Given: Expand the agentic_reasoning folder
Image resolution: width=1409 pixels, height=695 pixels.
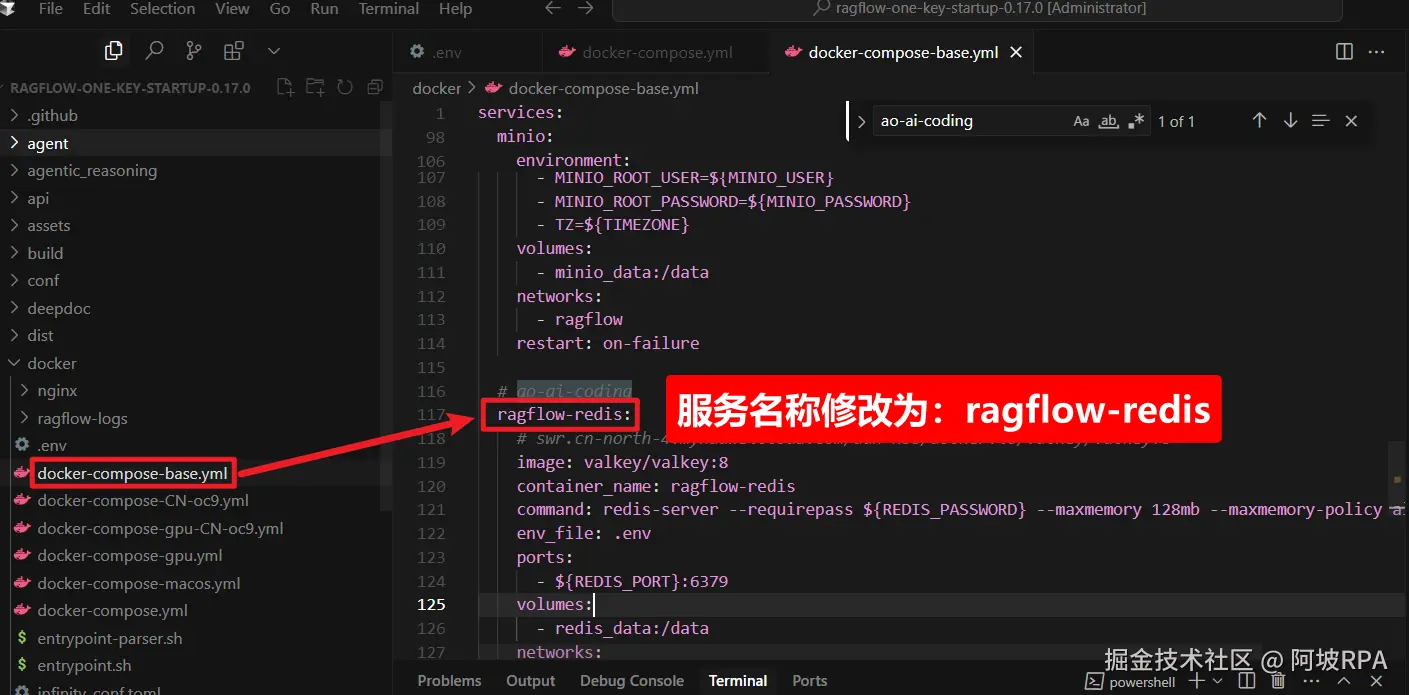Looking at the screenshot, I should pyautogui.click(x=196, y=170).
